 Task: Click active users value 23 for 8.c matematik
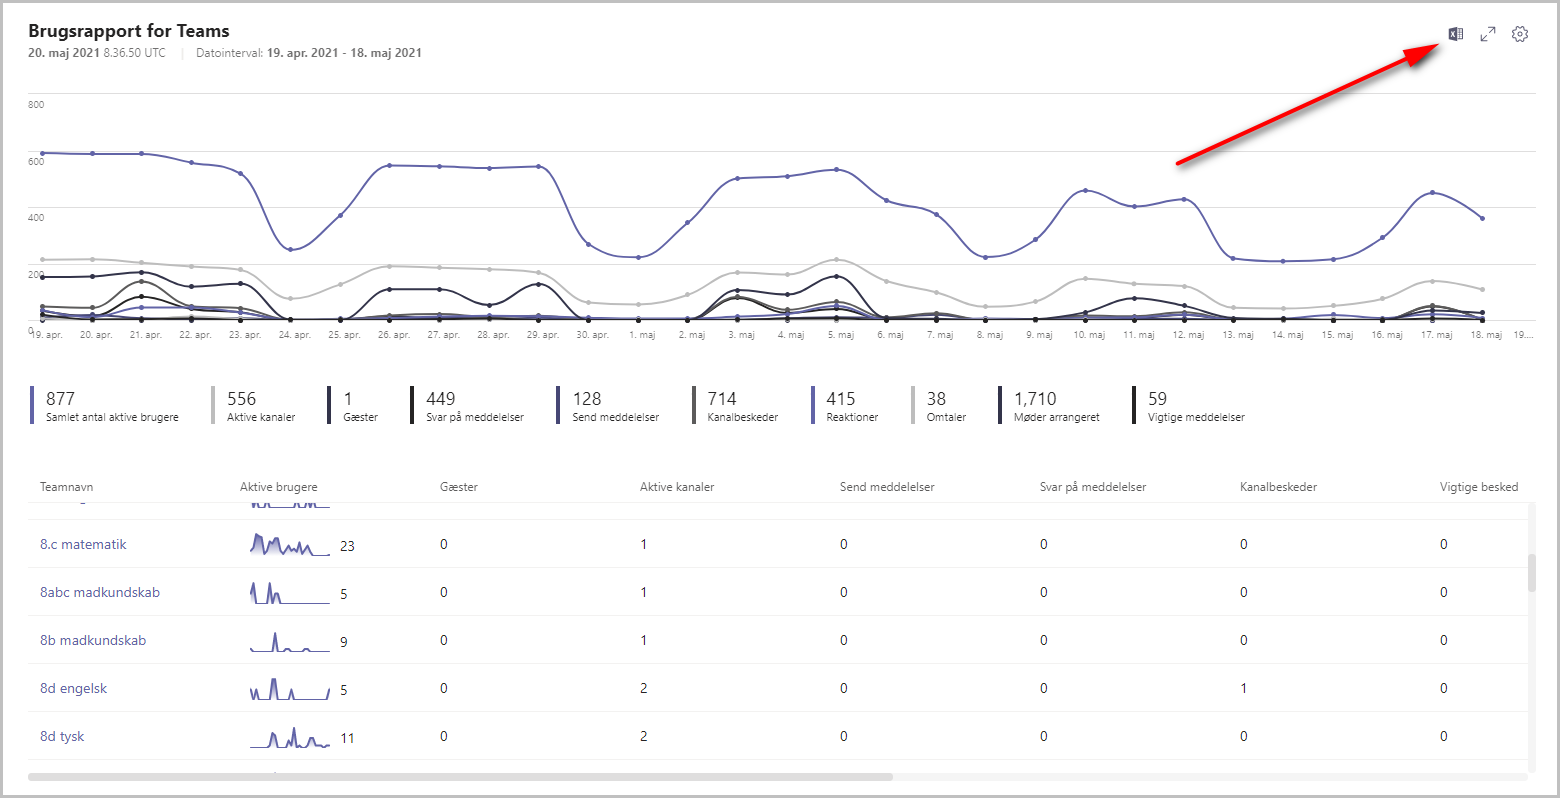[x=347, y=546]
